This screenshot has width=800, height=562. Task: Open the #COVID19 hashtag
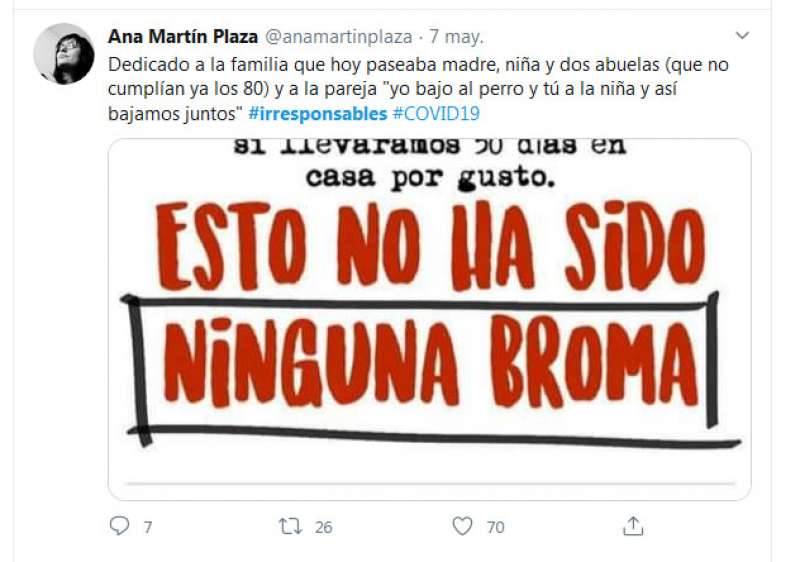point(436,113)
